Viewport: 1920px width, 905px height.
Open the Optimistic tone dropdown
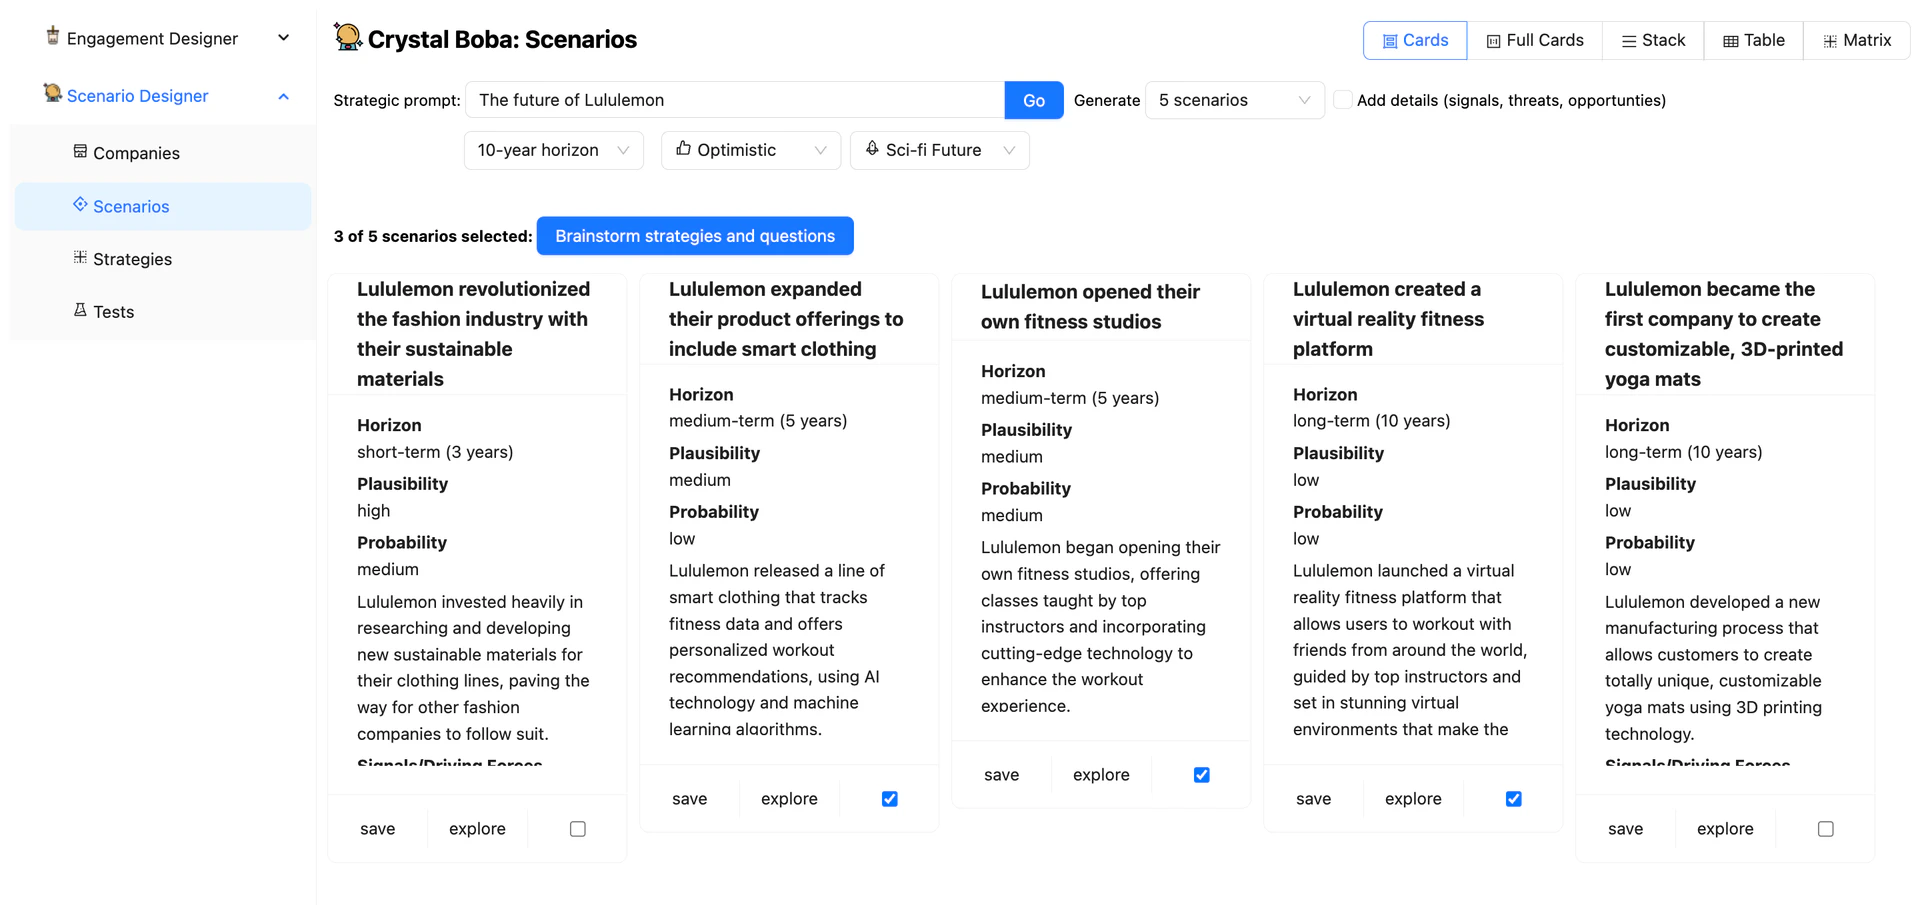click(x=750, y=150)
